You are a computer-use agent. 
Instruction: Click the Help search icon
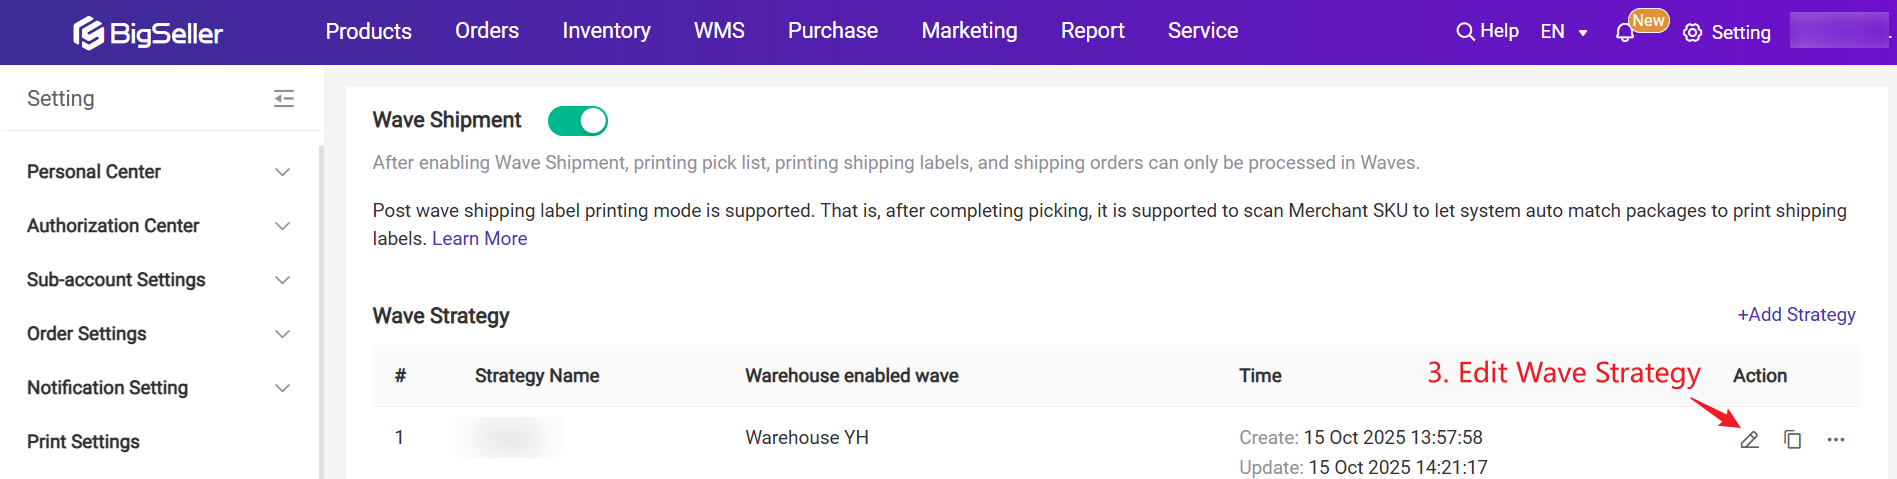pos(1465,32)
